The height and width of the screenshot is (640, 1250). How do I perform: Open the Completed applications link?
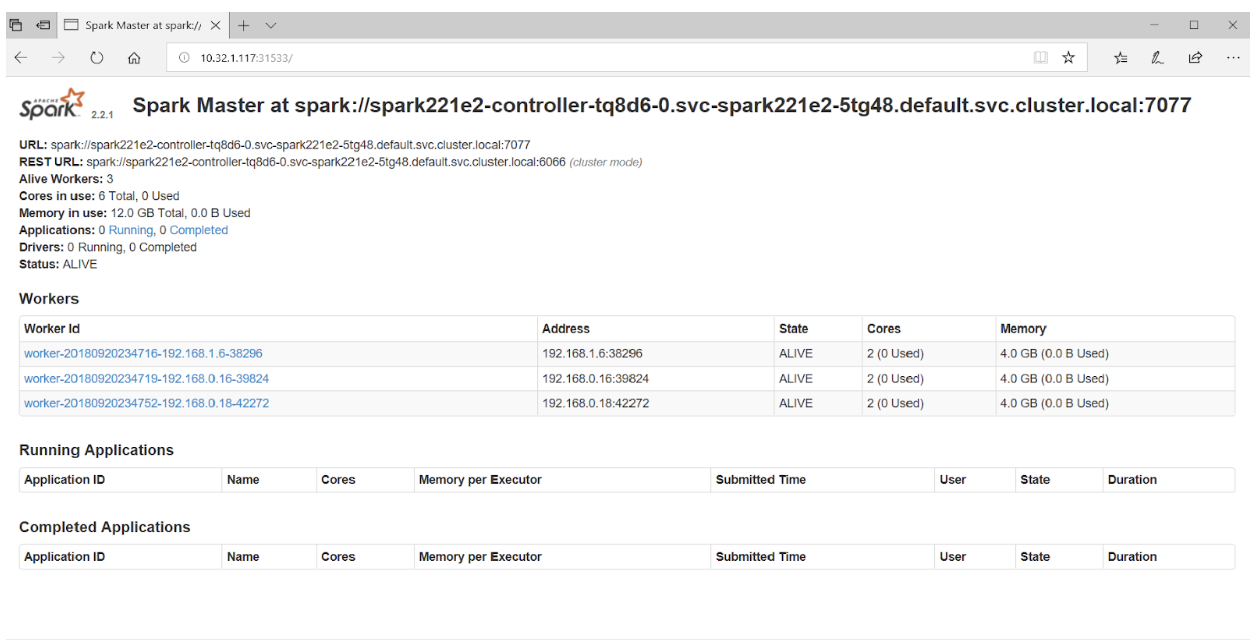(198, 230)
